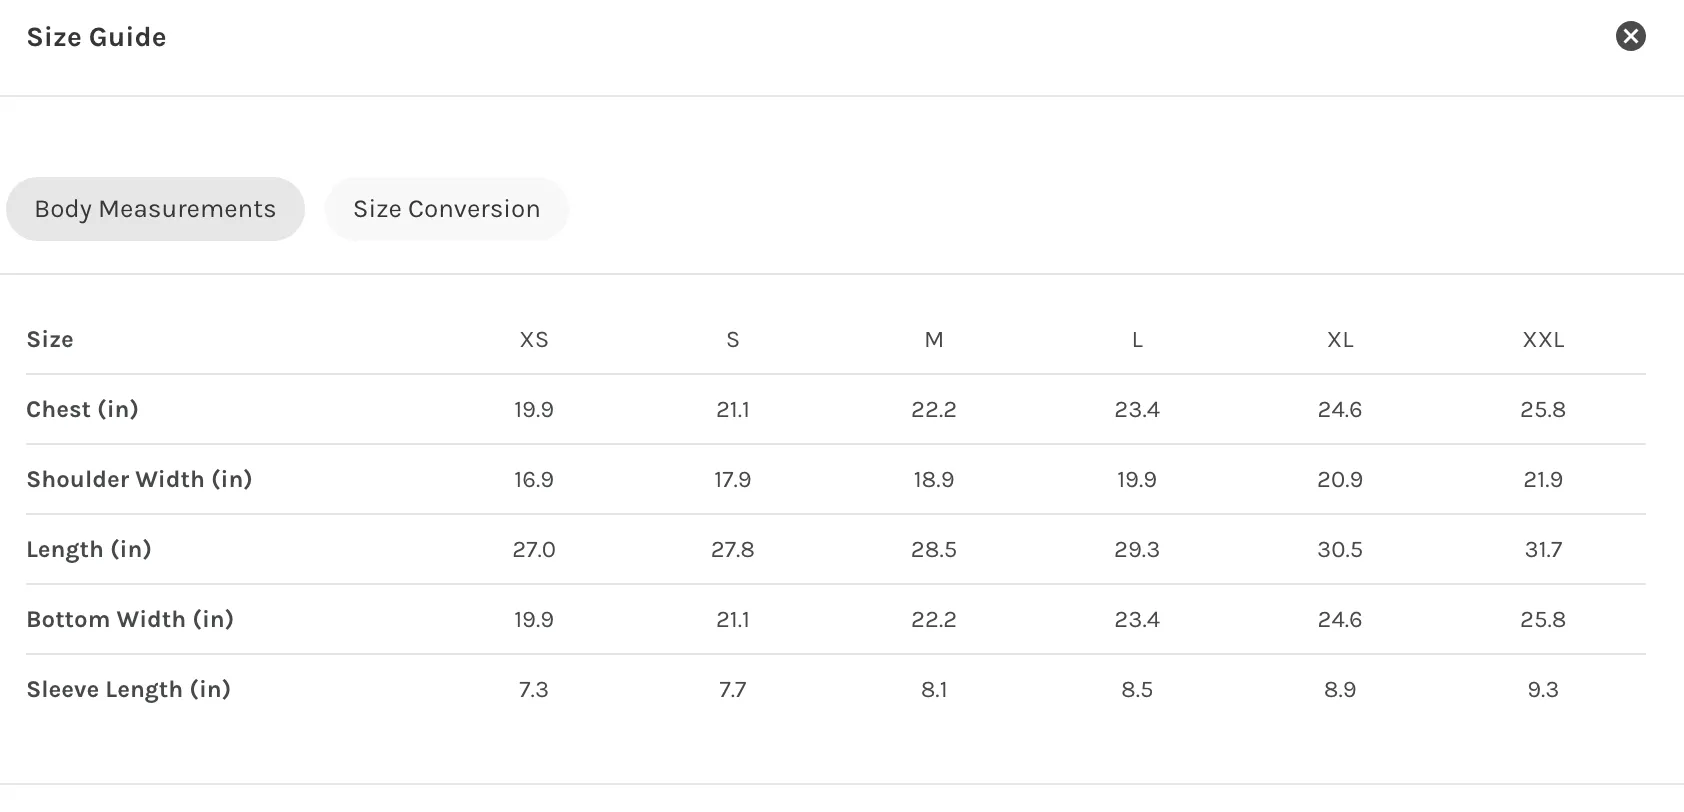Close the Size Guide dialog

(x=1630, y=36)
